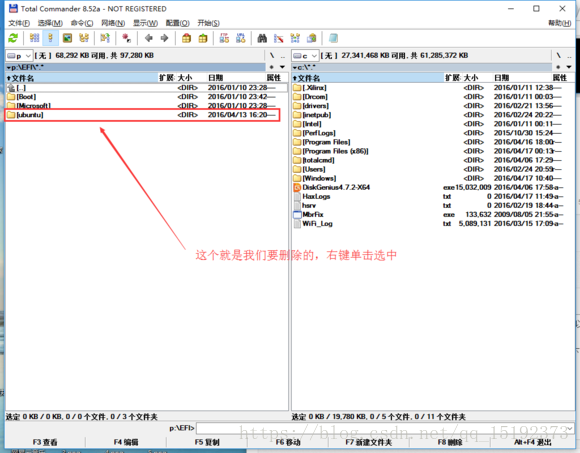
Task: Go to parent with right panel dots button
Action: pos(570,56)
